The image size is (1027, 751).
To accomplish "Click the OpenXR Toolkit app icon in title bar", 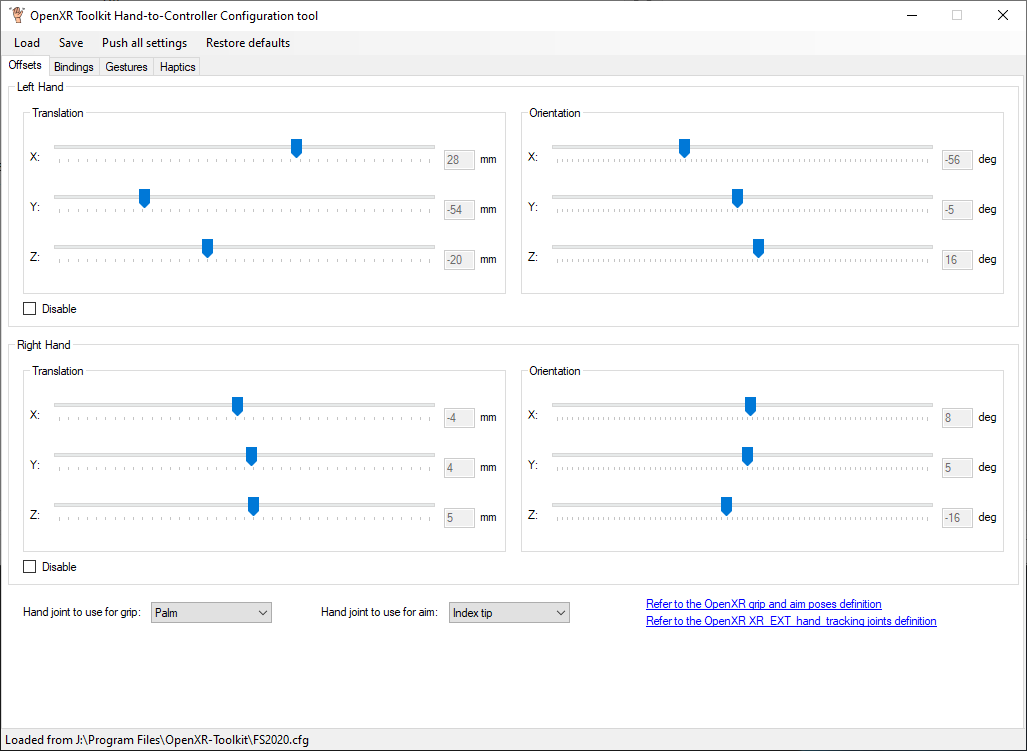I will (x=16, y=15).
